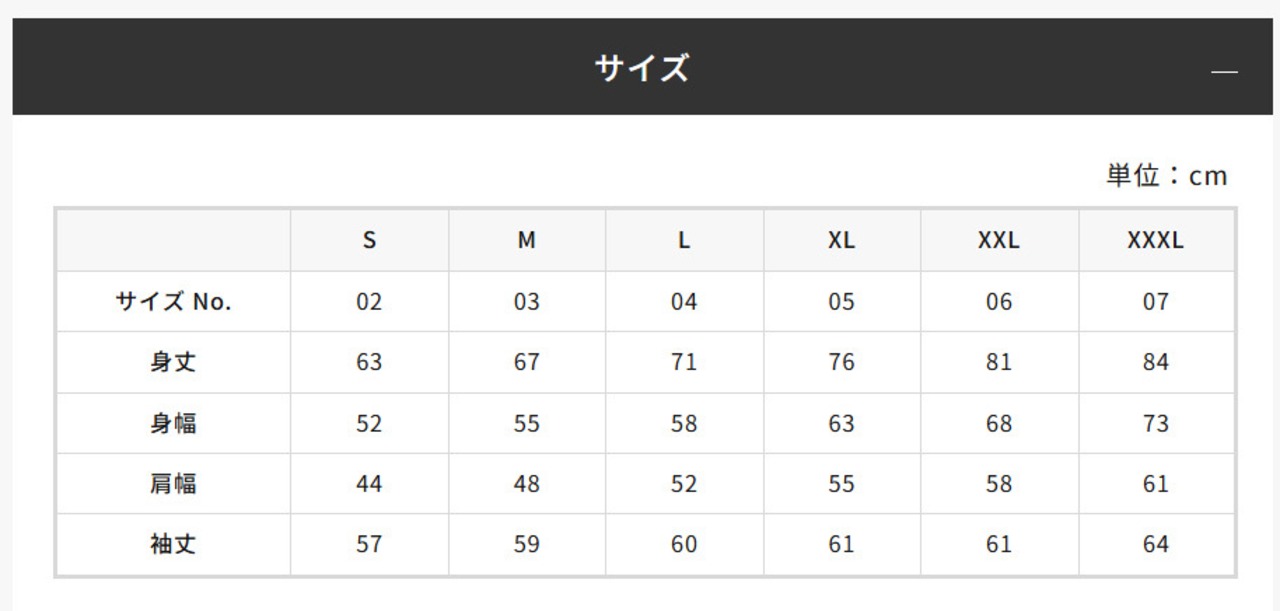
Task: Click the 袖丈 row label
Action: [173, 545]
